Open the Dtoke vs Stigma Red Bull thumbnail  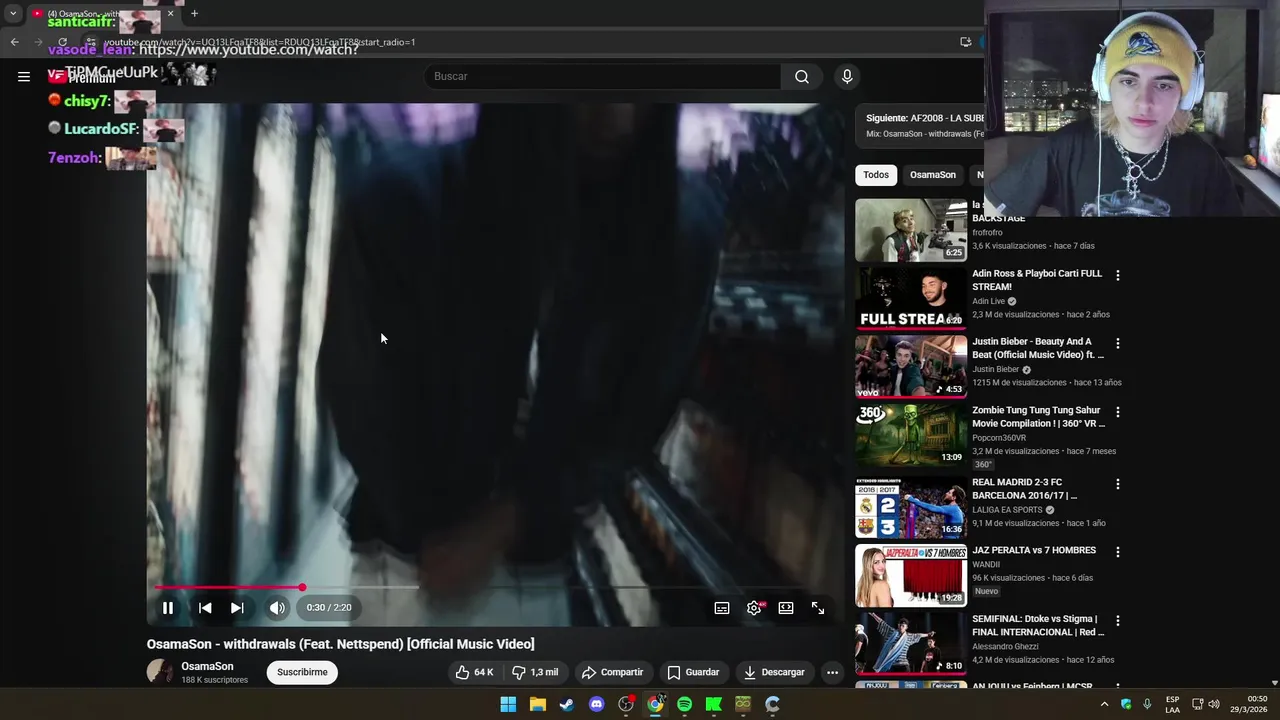pyautogui.click(x=911, y=644)
